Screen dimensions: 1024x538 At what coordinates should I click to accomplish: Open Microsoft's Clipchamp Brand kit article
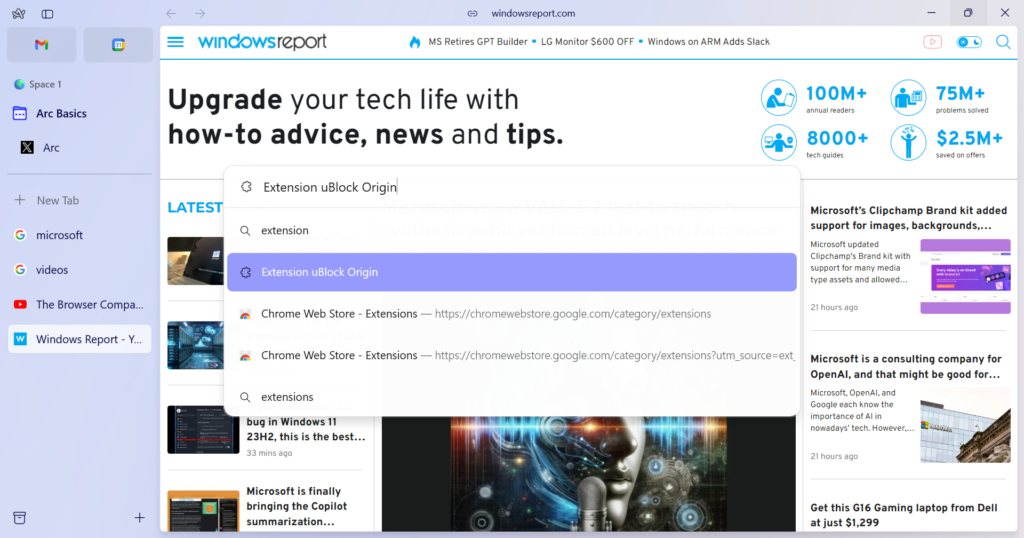click(x=908, y=218)
